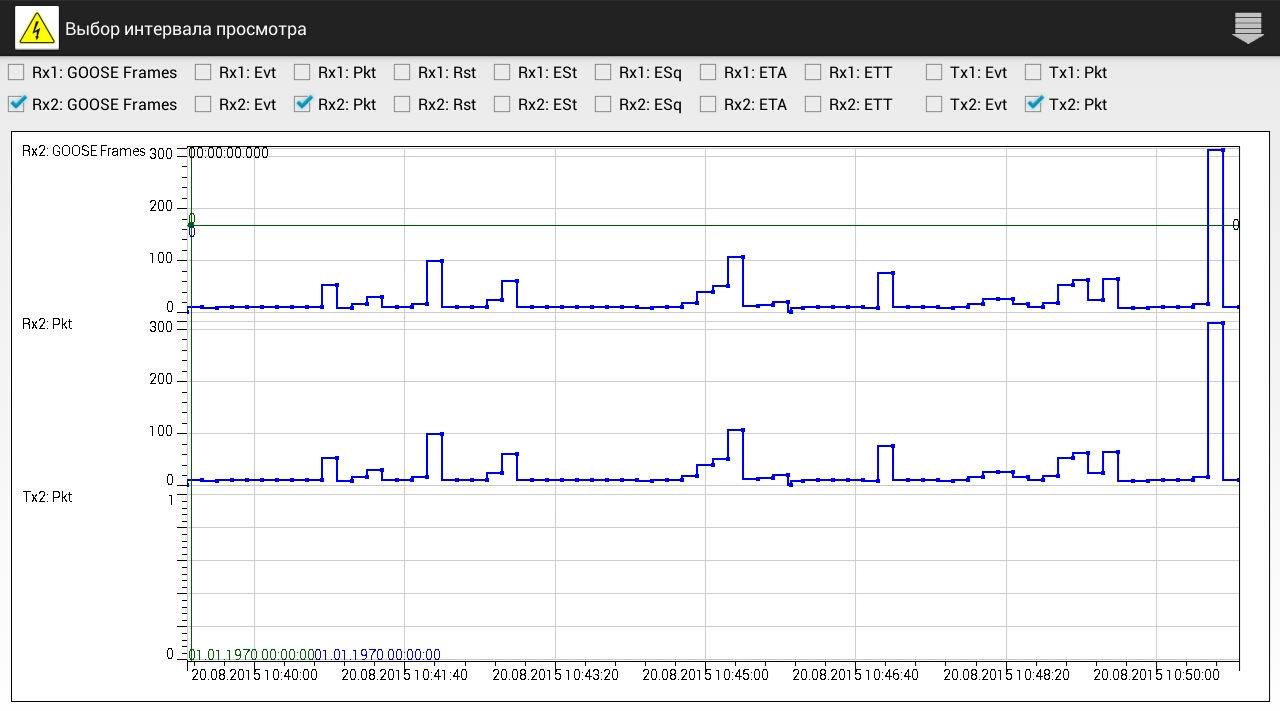This screenshot has height=711, width=1280.
Task: Select the Rx1: ESt checkbox
Action: coord(502,72)
